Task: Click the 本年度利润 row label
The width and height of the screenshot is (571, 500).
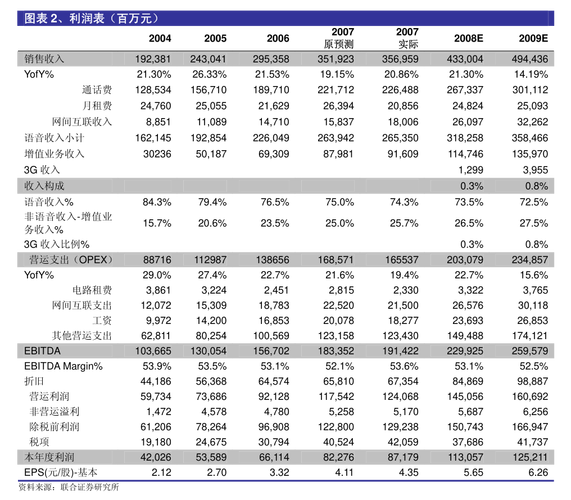Action: (x=49, y=457)
